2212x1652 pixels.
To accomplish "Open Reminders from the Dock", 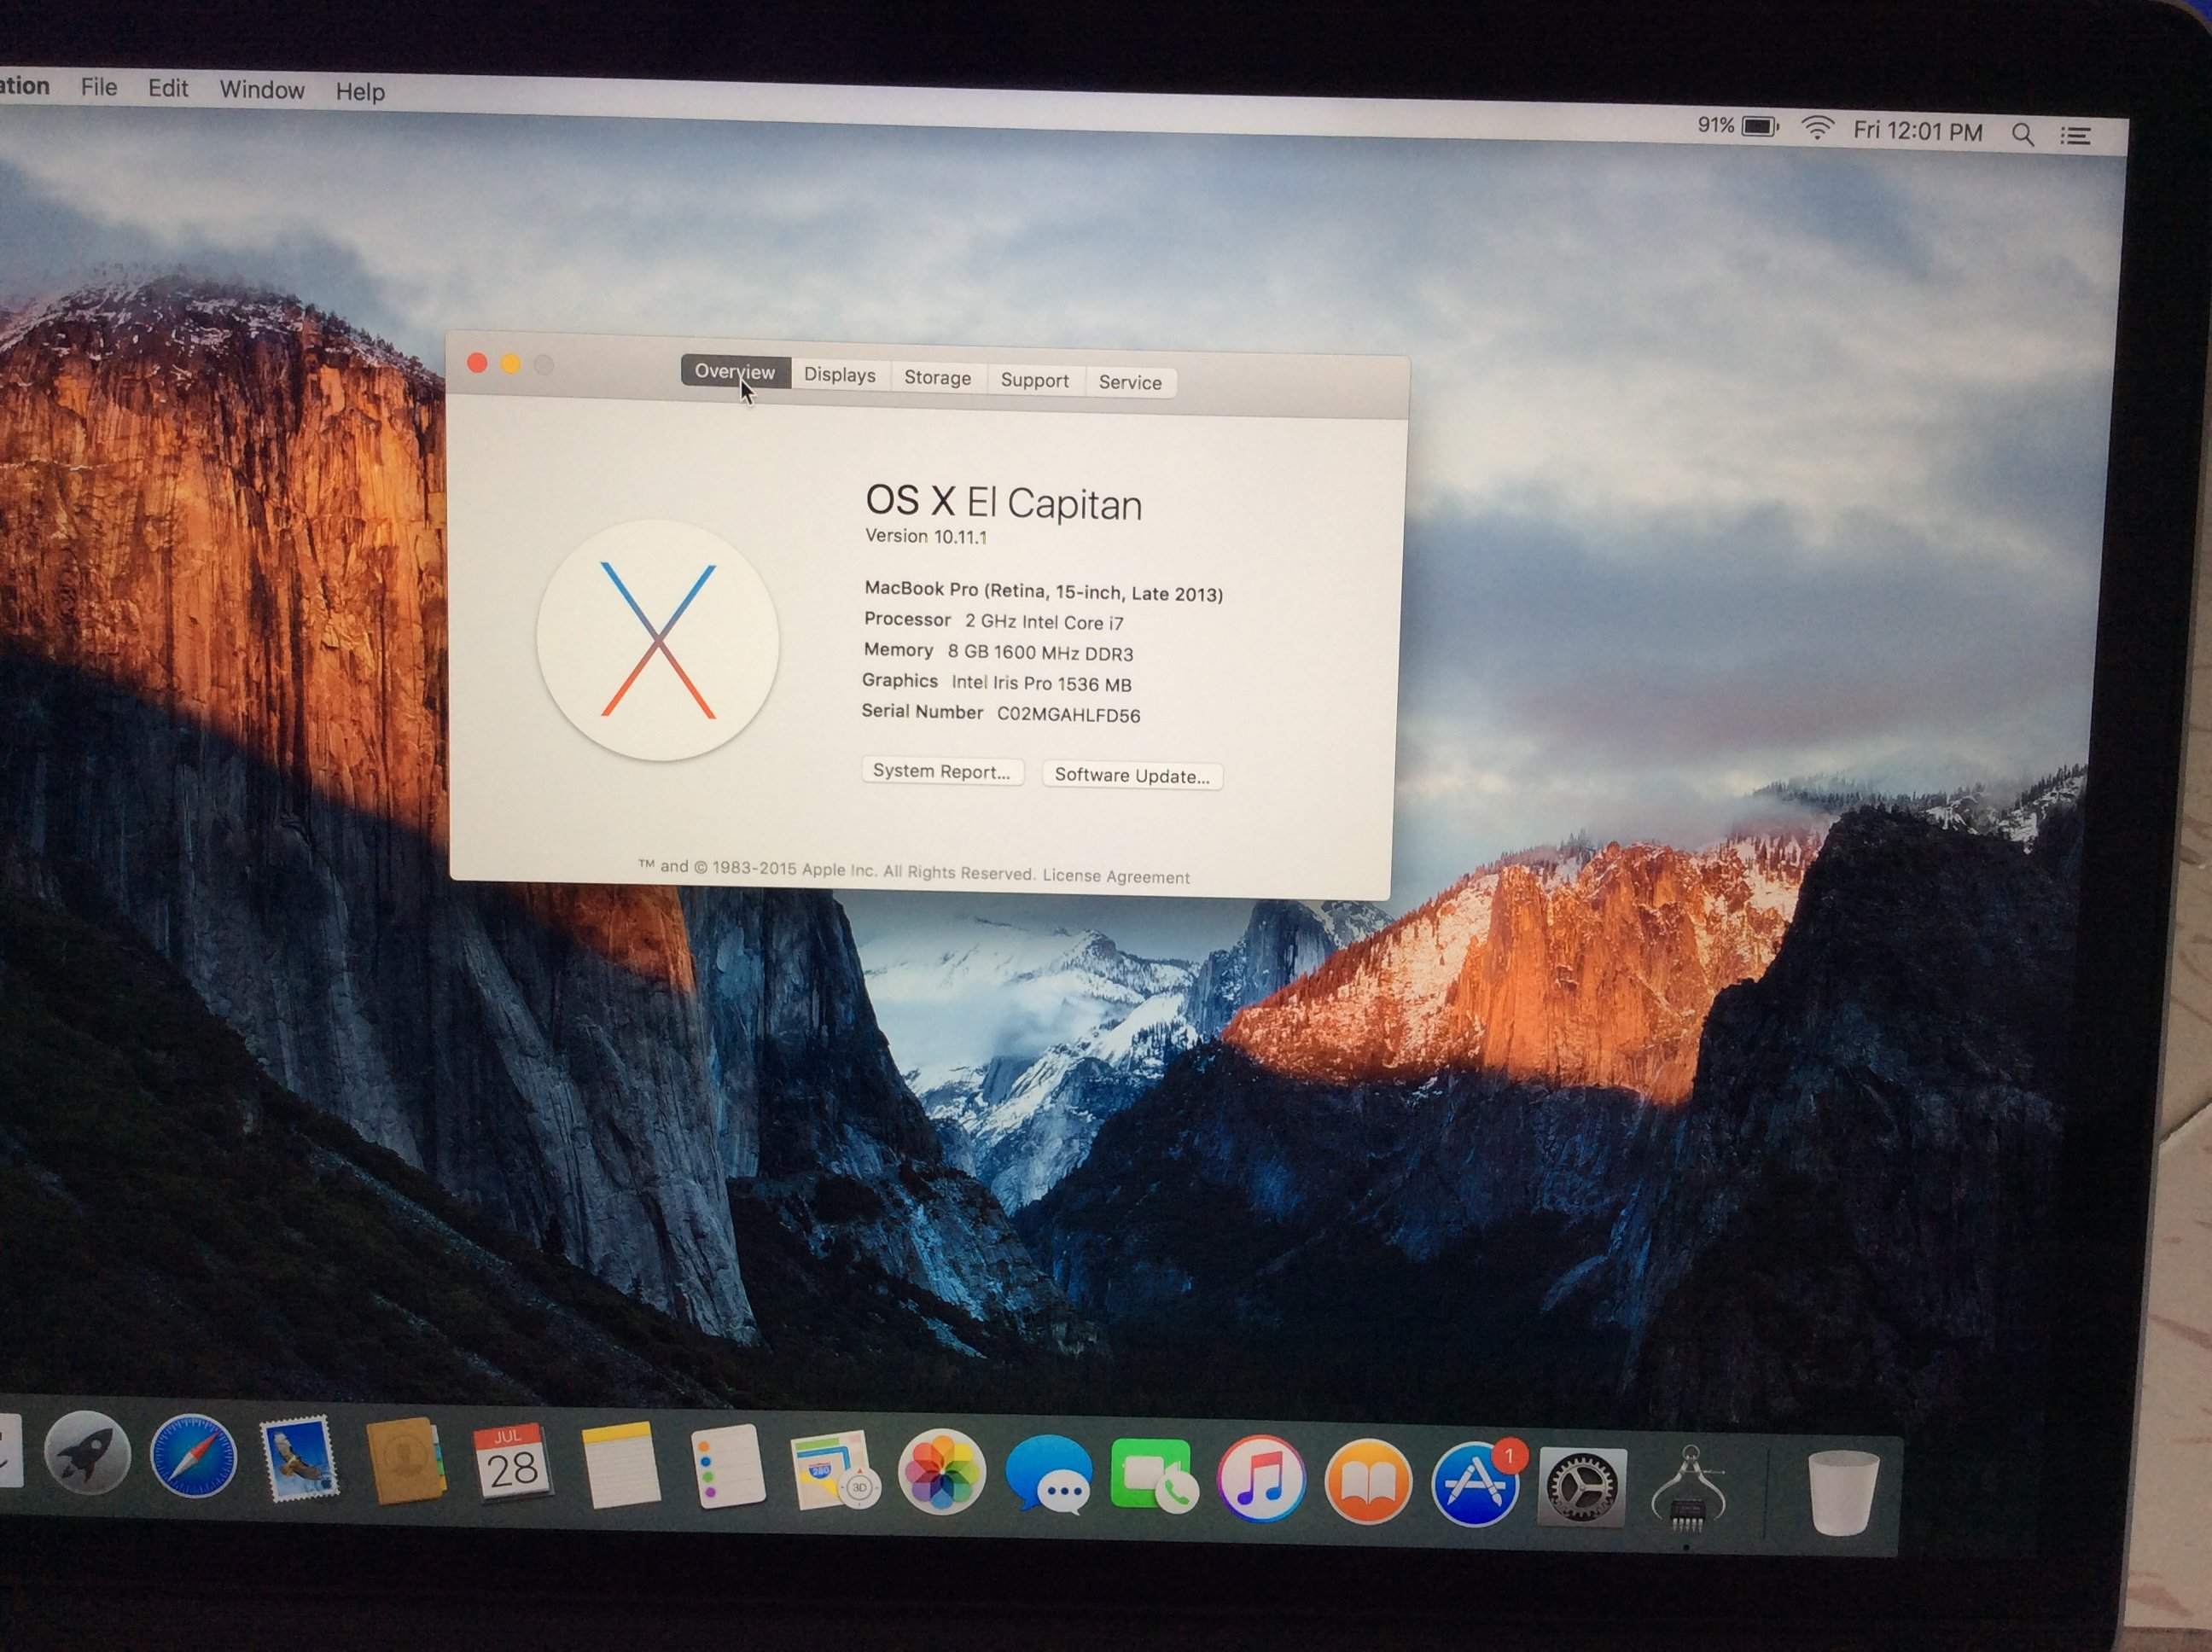I will coord(728,1467).
